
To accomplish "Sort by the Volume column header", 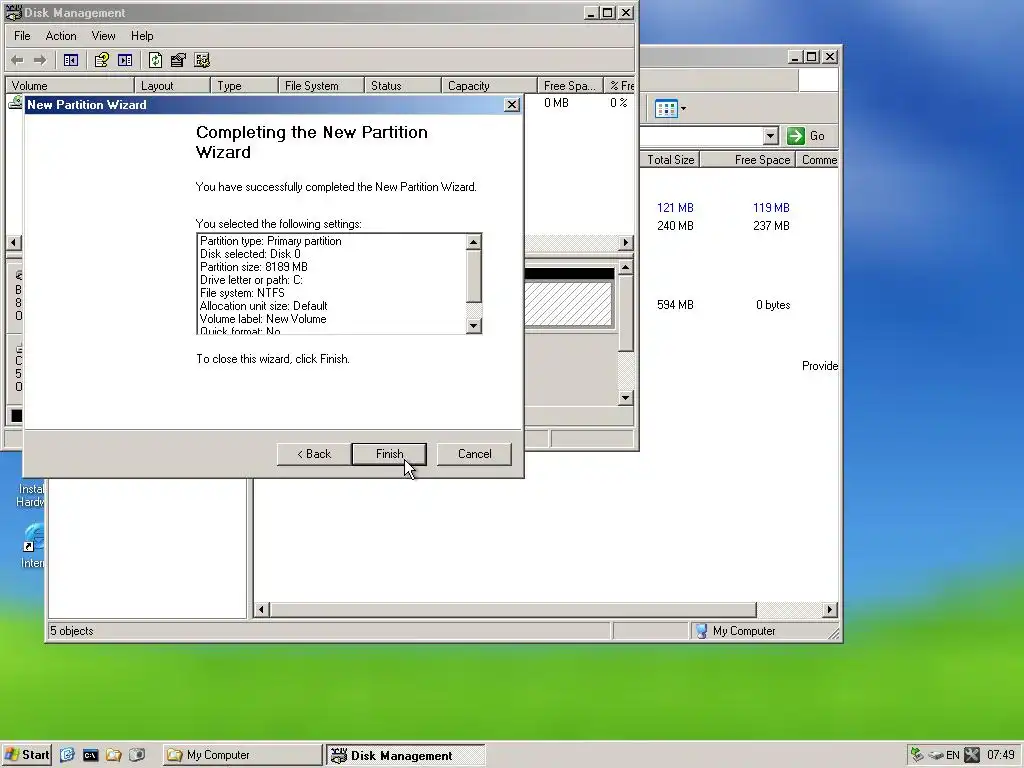I will [x=70, y=86].
